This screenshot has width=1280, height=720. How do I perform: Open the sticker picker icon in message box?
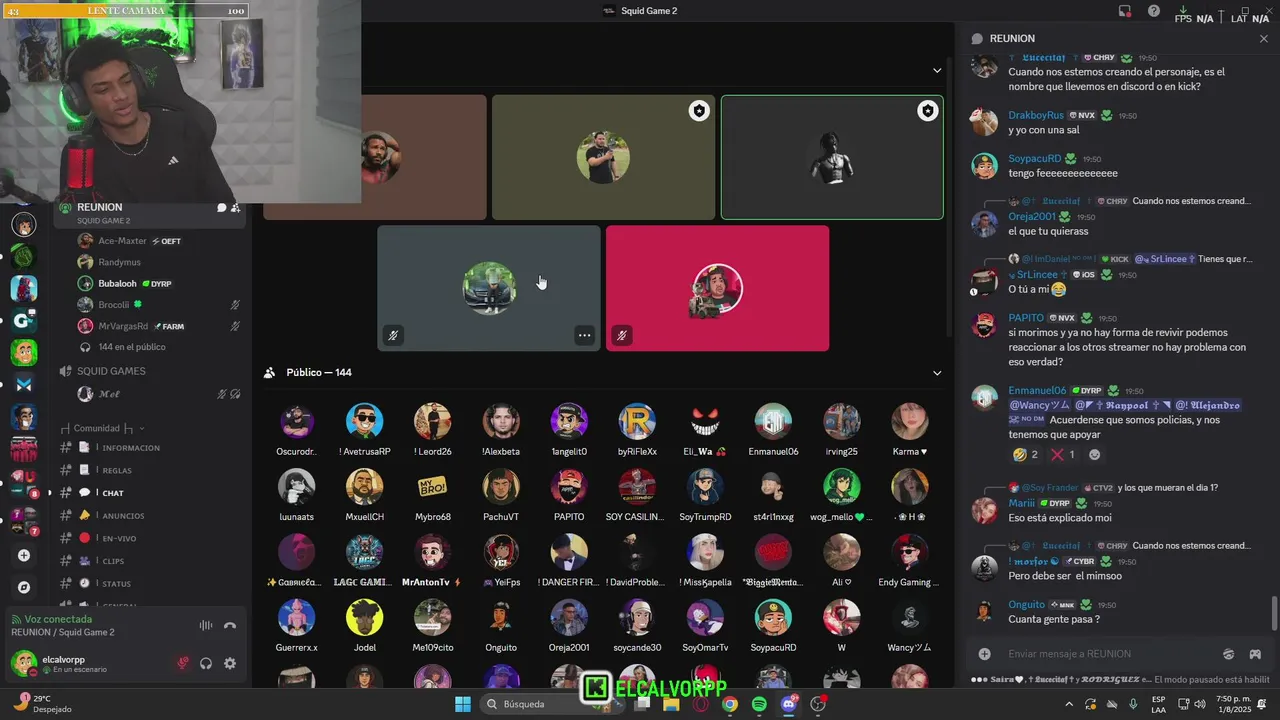coord(1229,654)
